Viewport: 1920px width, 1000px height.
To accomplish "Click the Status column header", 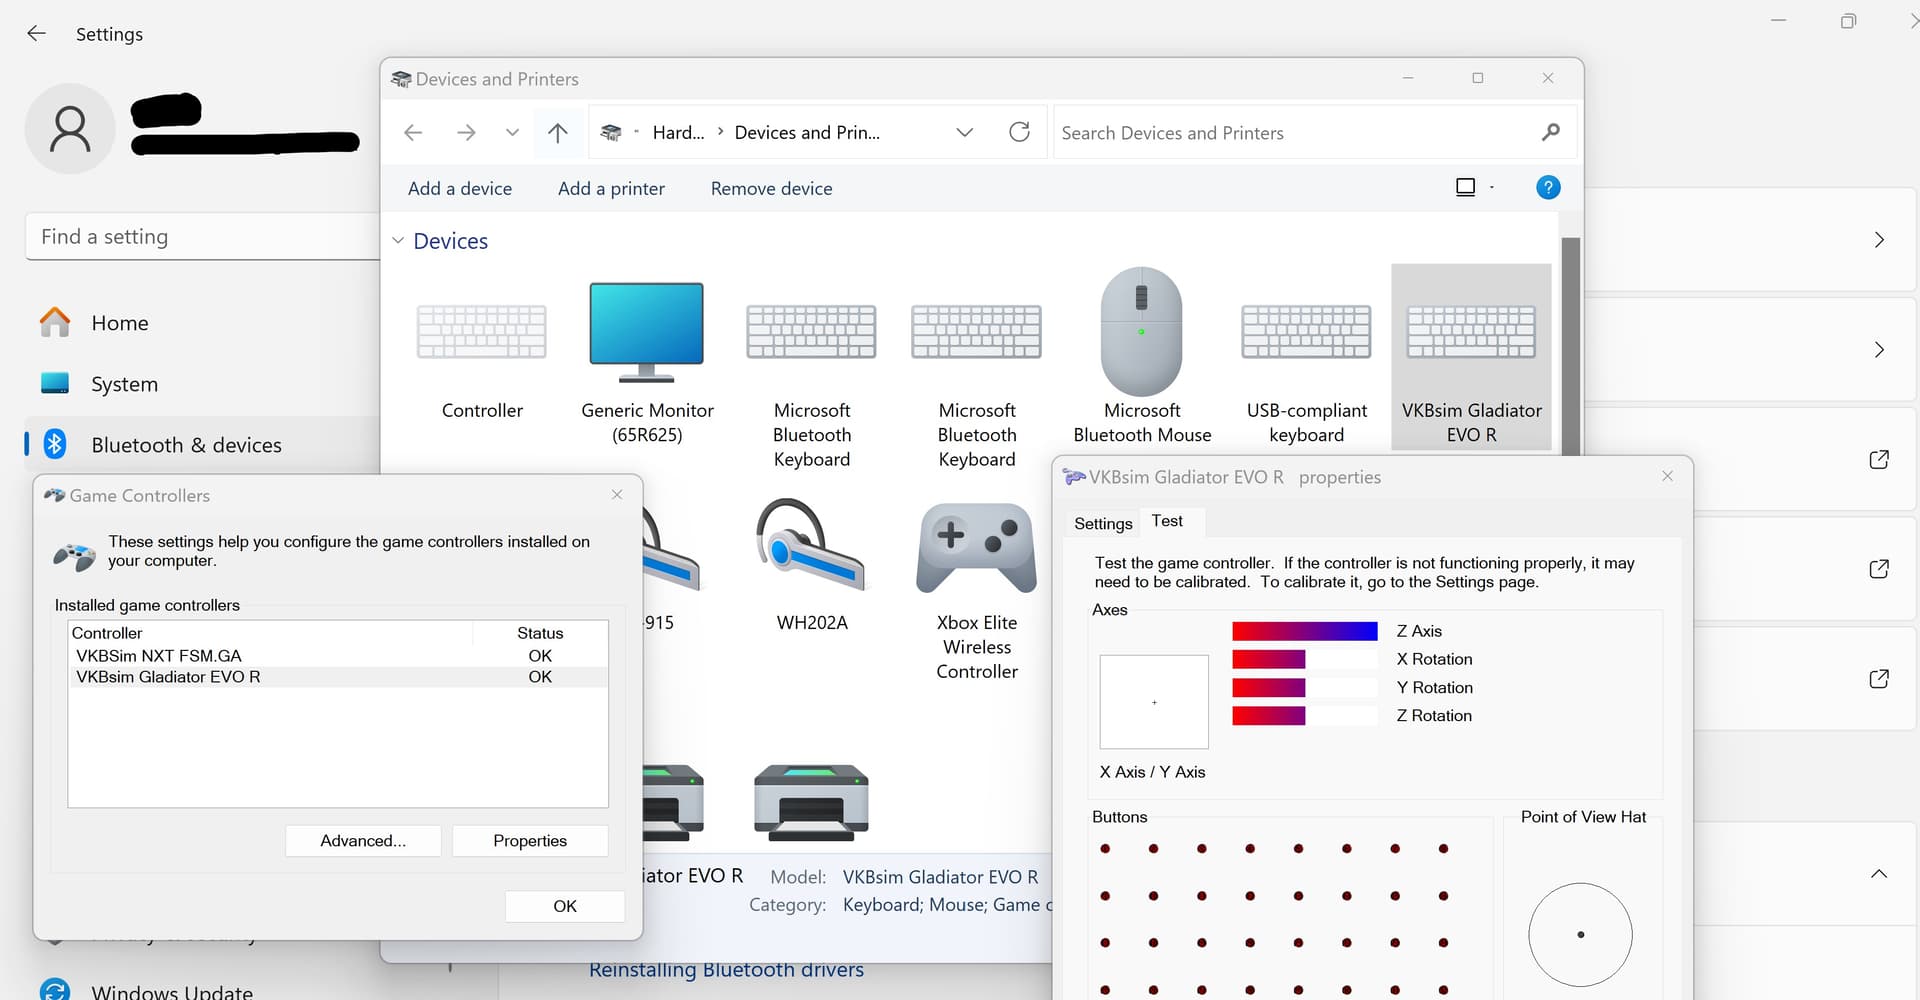I will (540, 633).
